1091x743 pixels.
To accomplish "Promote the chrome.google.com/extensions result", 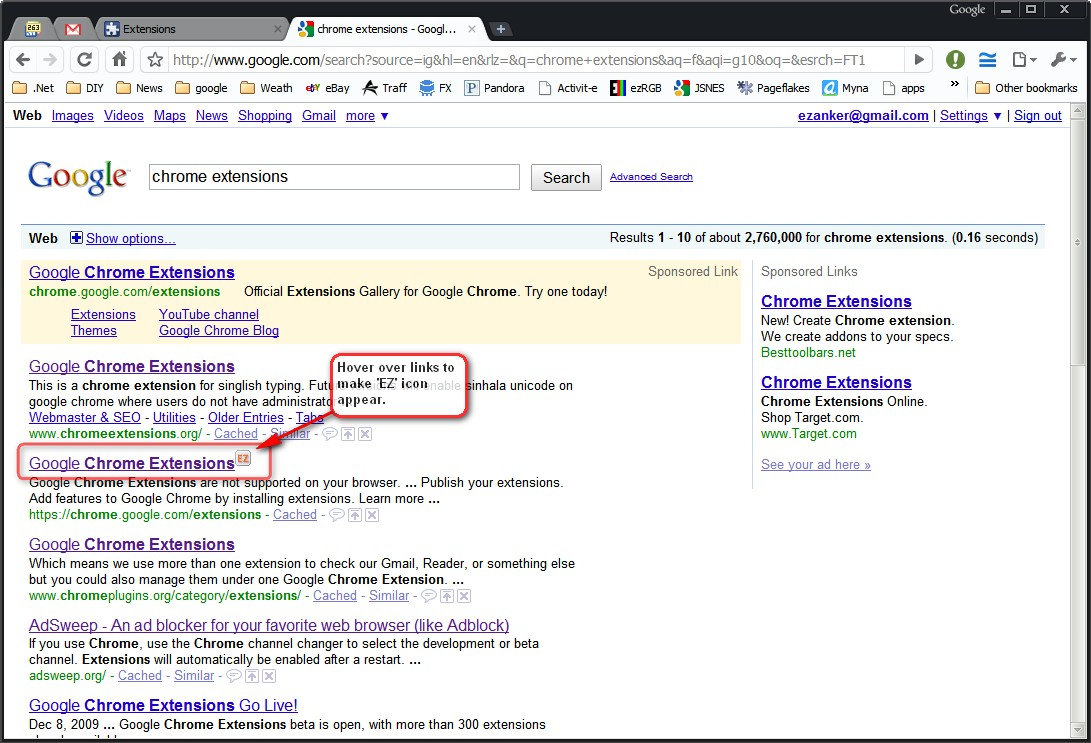I will click(355, 516).
